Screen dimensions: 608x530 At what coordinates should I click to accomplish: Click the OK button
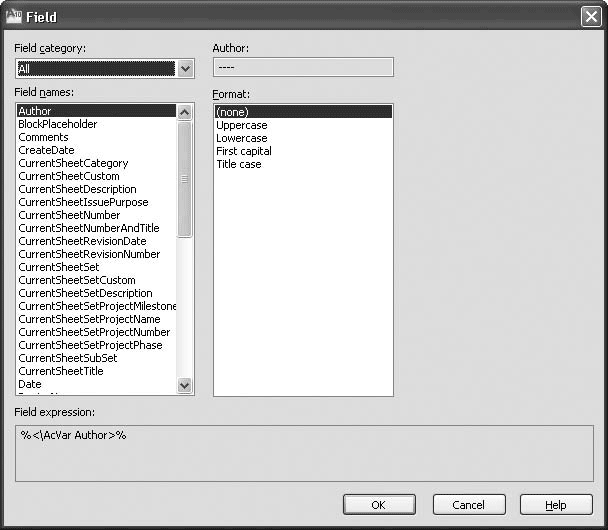coord(379,505)
